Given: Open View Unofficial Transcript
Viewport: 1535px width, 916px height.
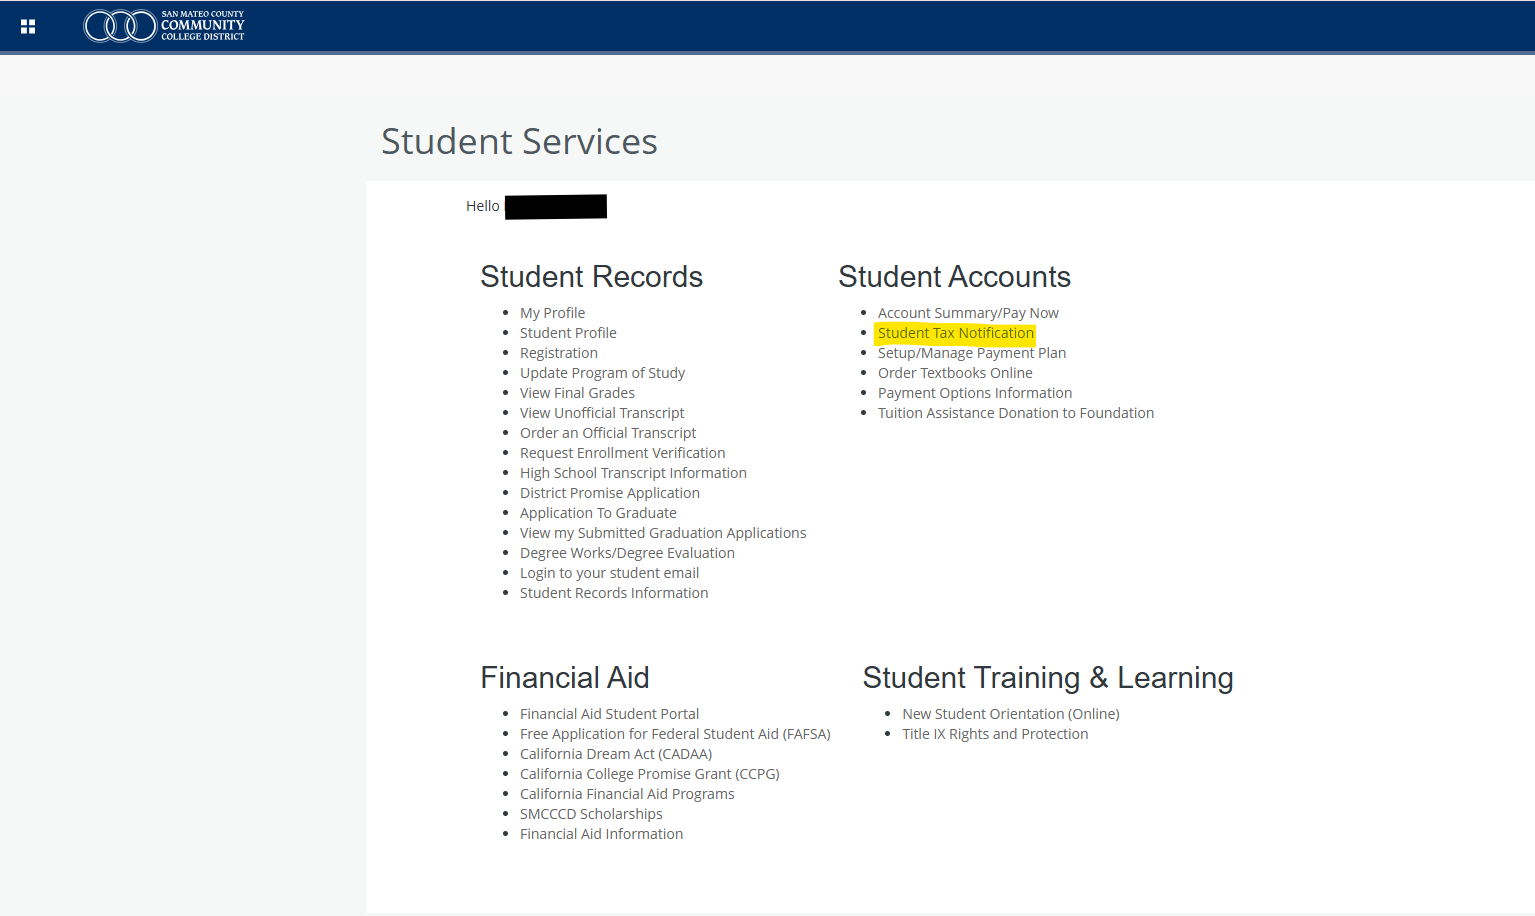Looking at the screenshot, I should [602, 413].
